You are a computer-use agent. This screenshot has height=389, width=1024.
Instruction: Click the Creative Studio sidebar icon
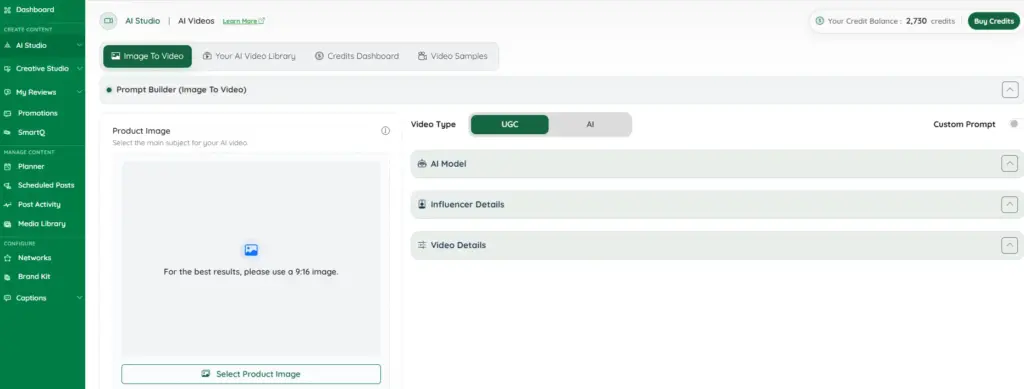7,69
